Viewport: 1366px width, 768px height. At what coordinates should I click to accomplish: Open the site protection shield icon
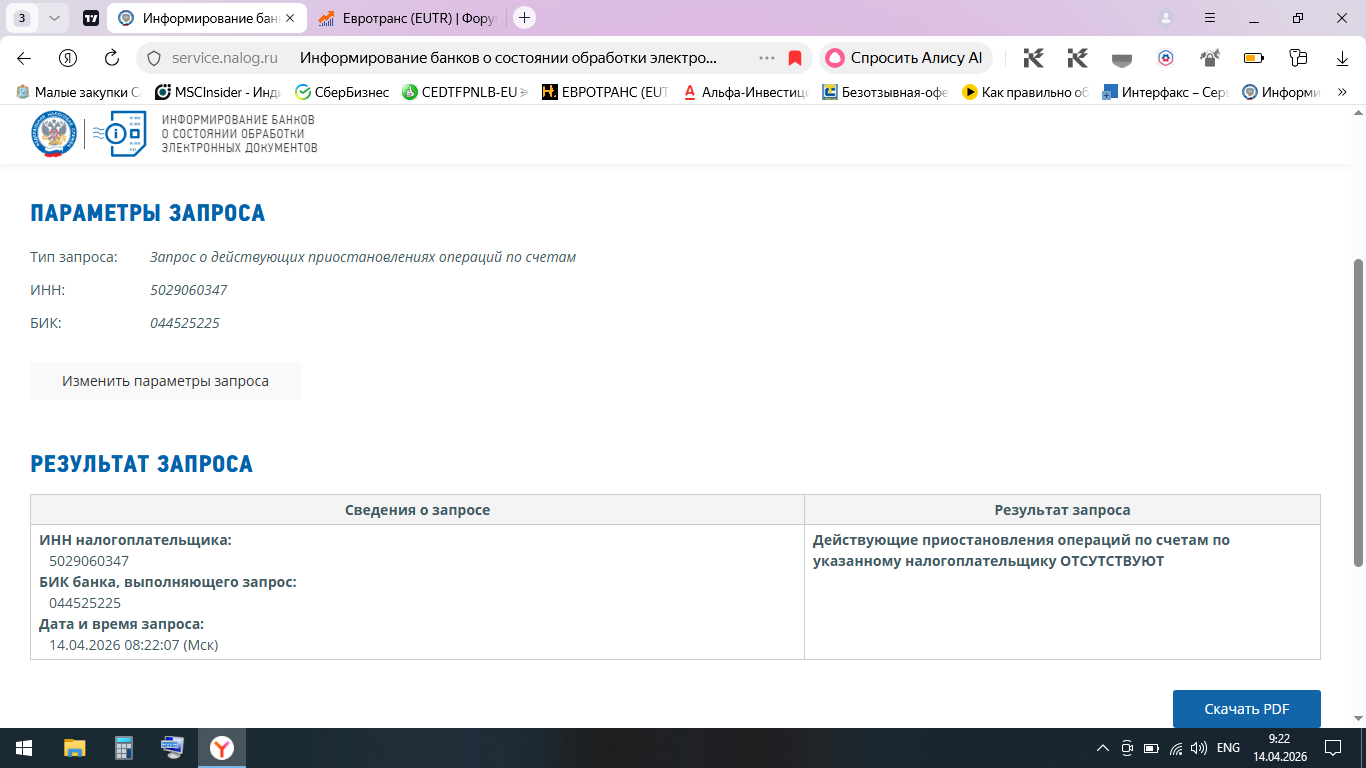pos(154,58)
